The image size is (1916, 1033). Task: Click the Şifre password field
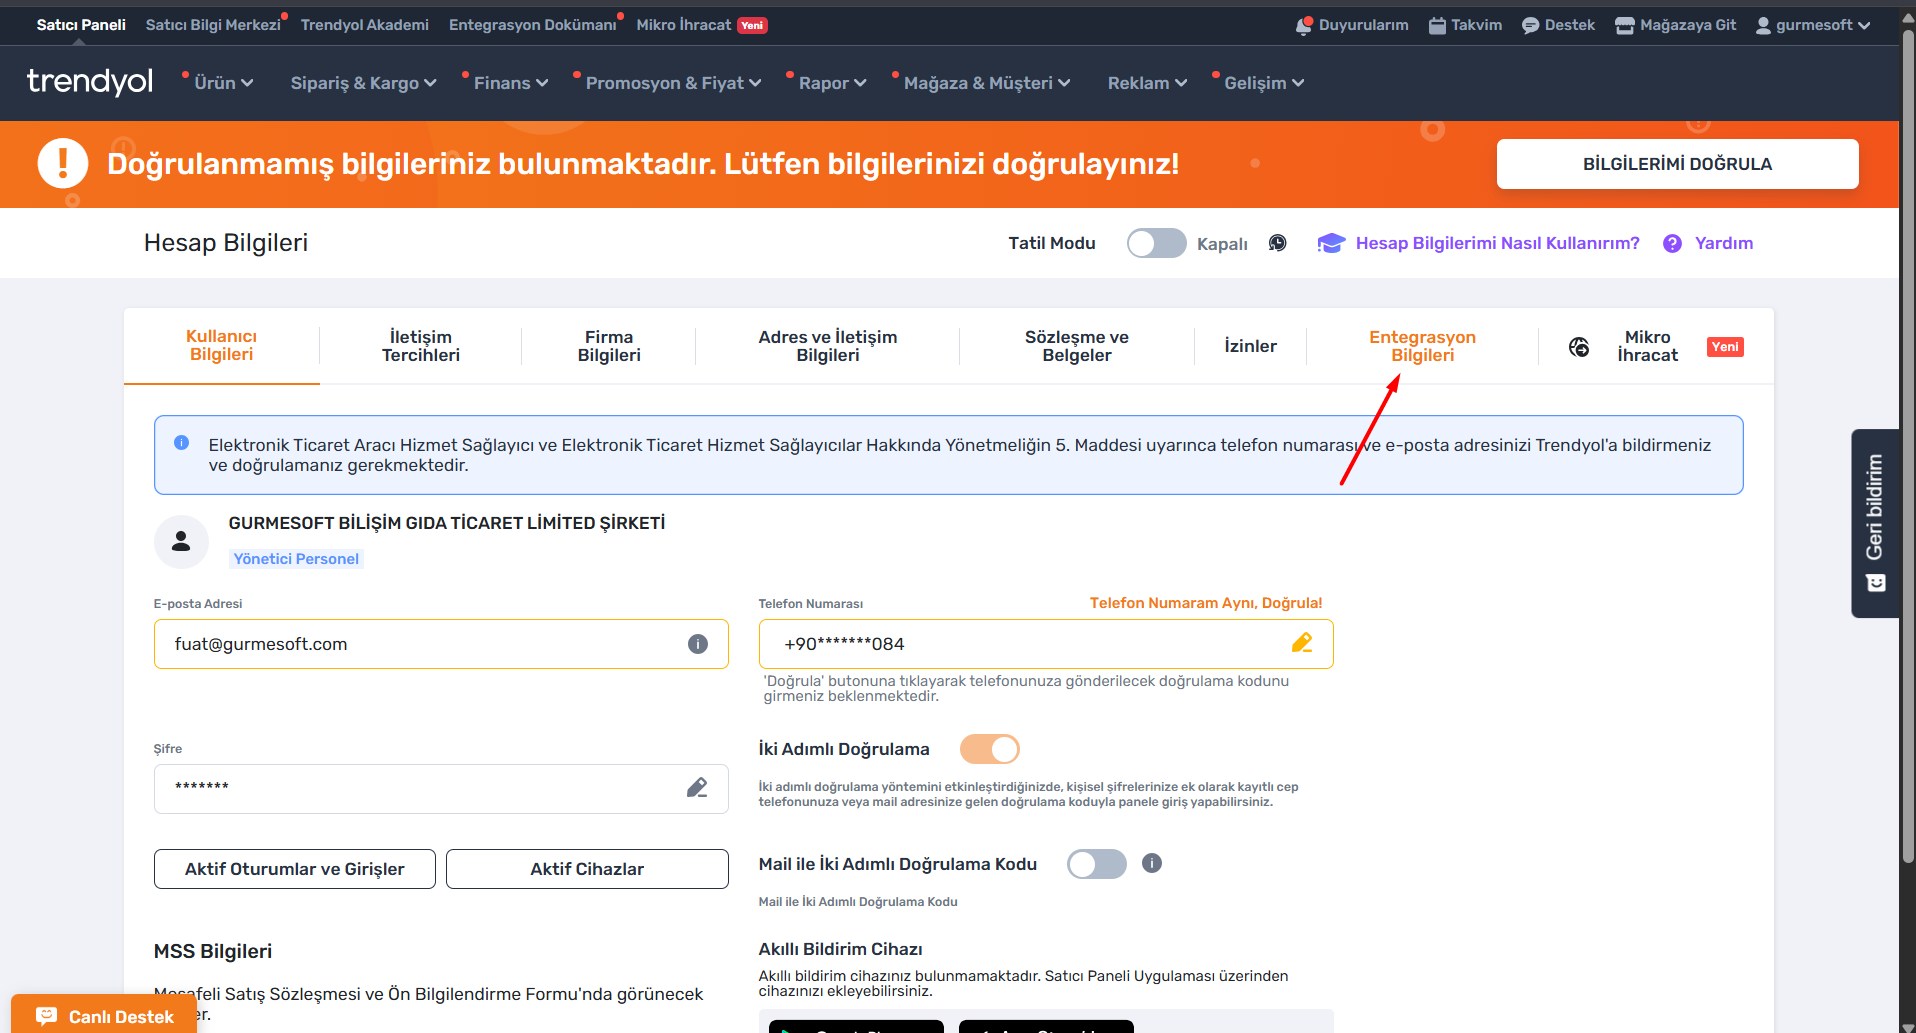point(441,789)
